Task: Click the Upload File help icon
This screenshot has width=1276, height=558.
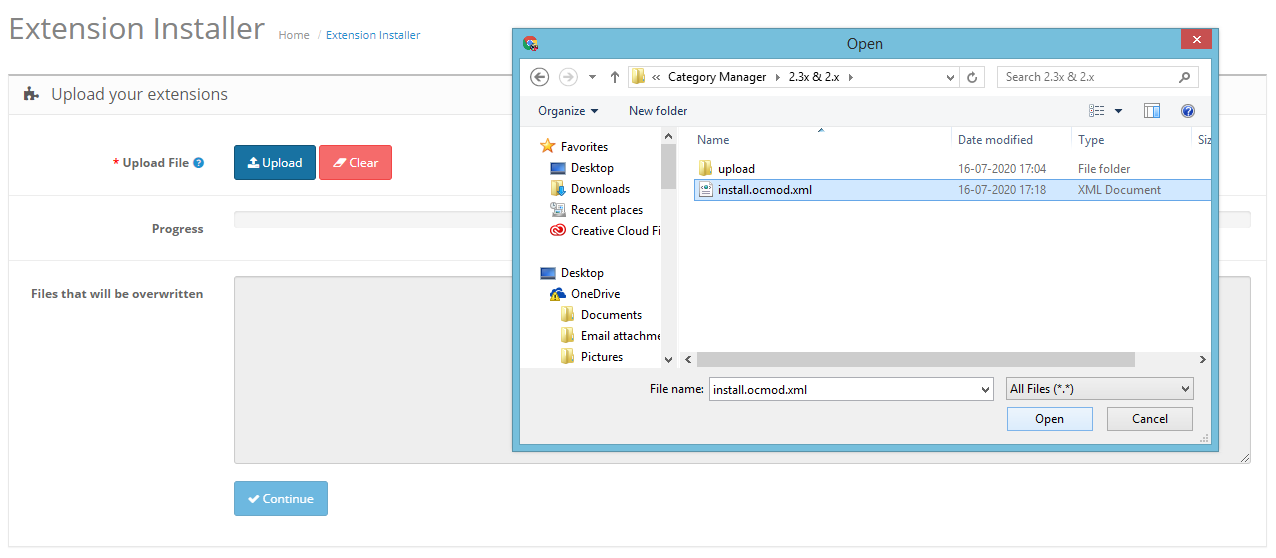Action: [199, 163]
